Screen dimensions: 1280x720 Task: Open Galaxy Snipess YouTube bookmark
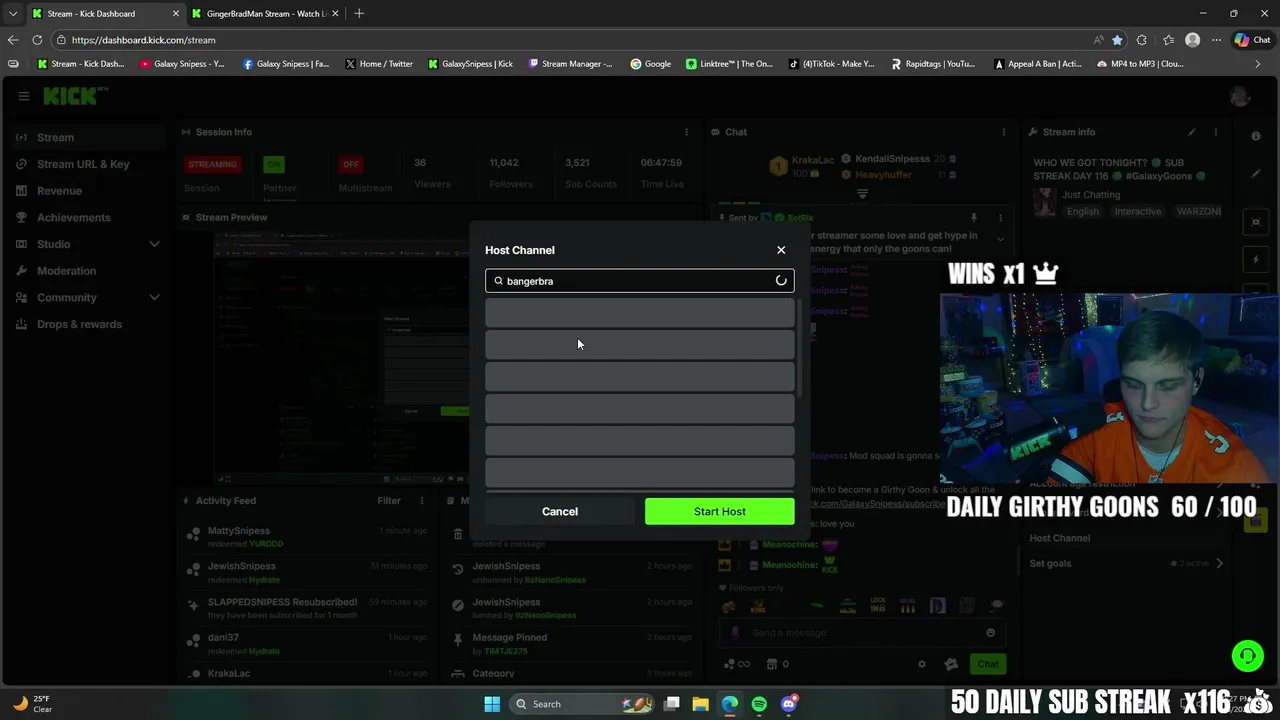183,64
